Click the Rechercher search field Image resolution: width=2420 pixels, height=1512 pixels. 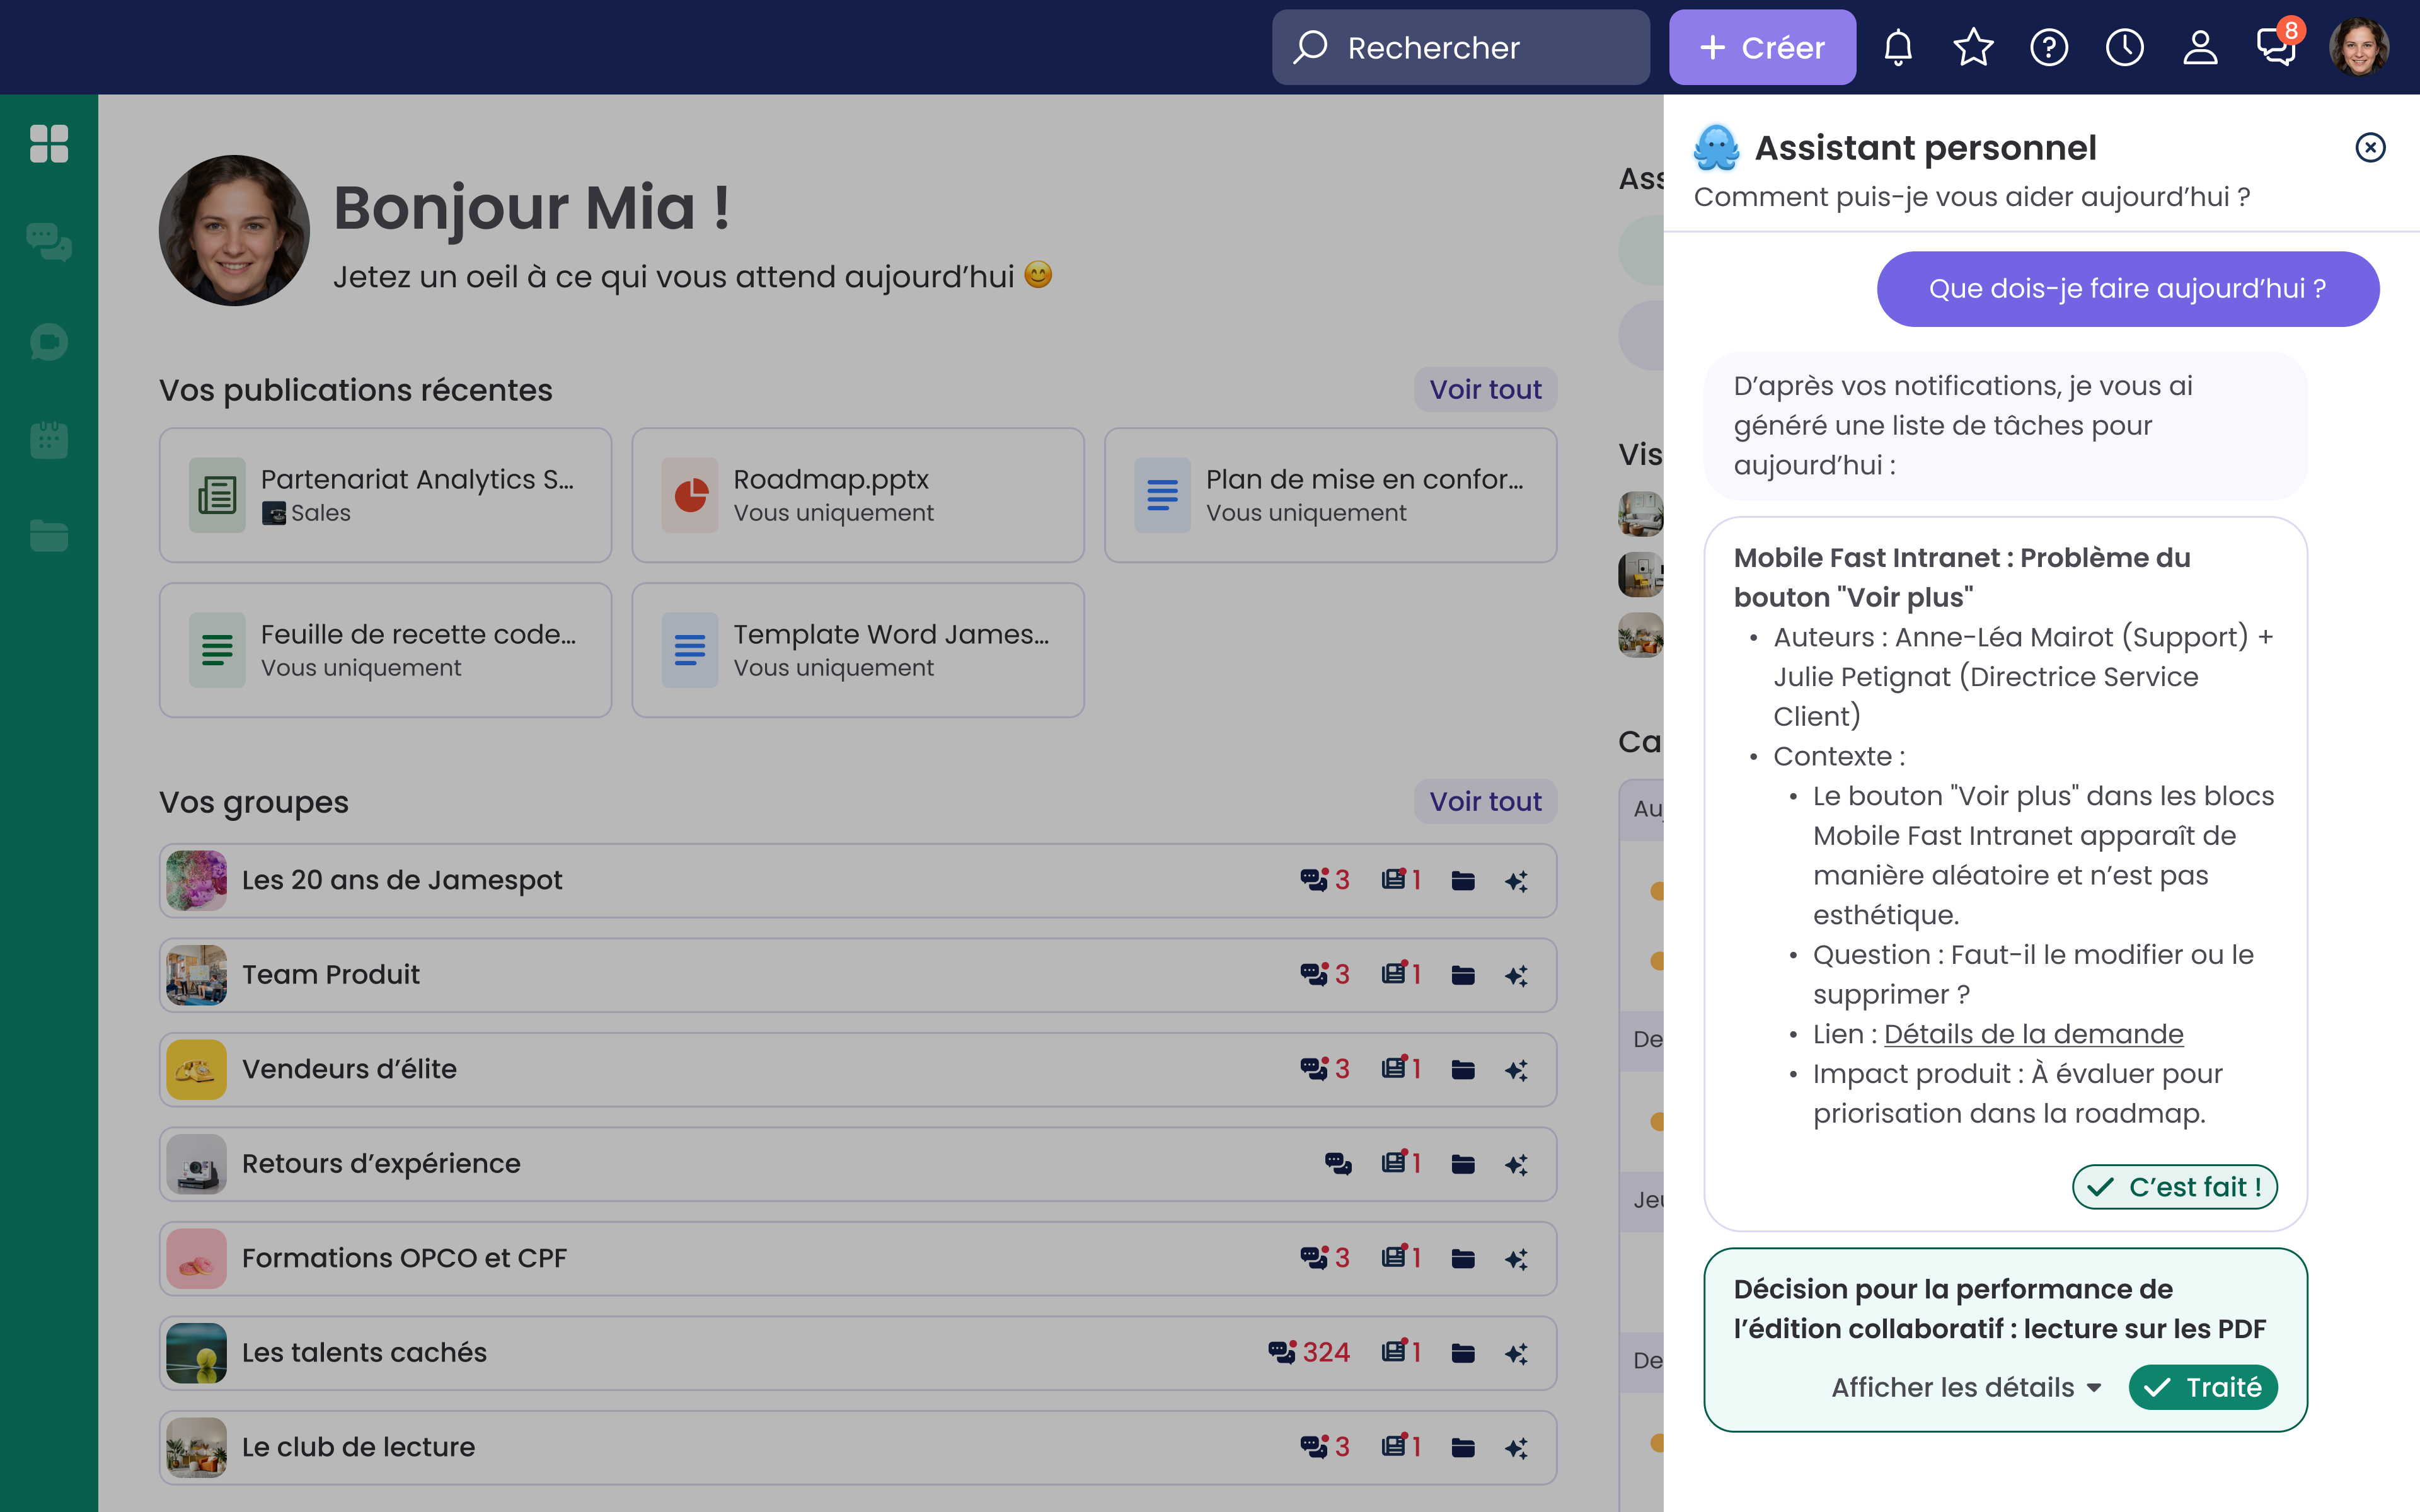(x=1460, y=47)
